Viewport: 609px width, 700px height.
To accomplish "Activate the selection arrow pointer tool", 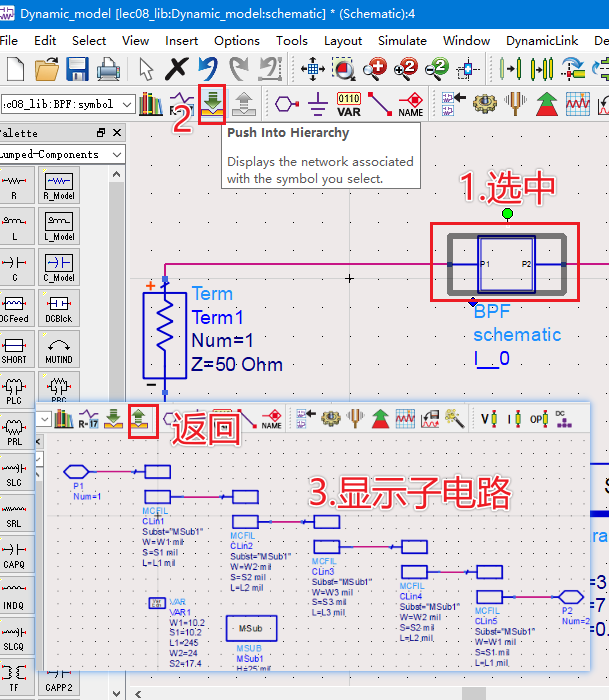I will point(146,69).
